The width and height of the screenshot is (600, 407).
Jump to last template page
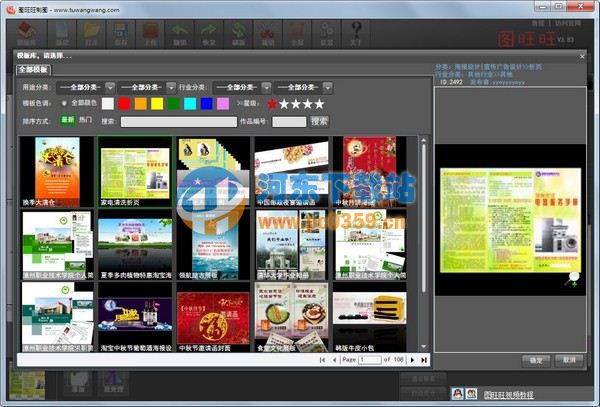[x=424, y=360]
